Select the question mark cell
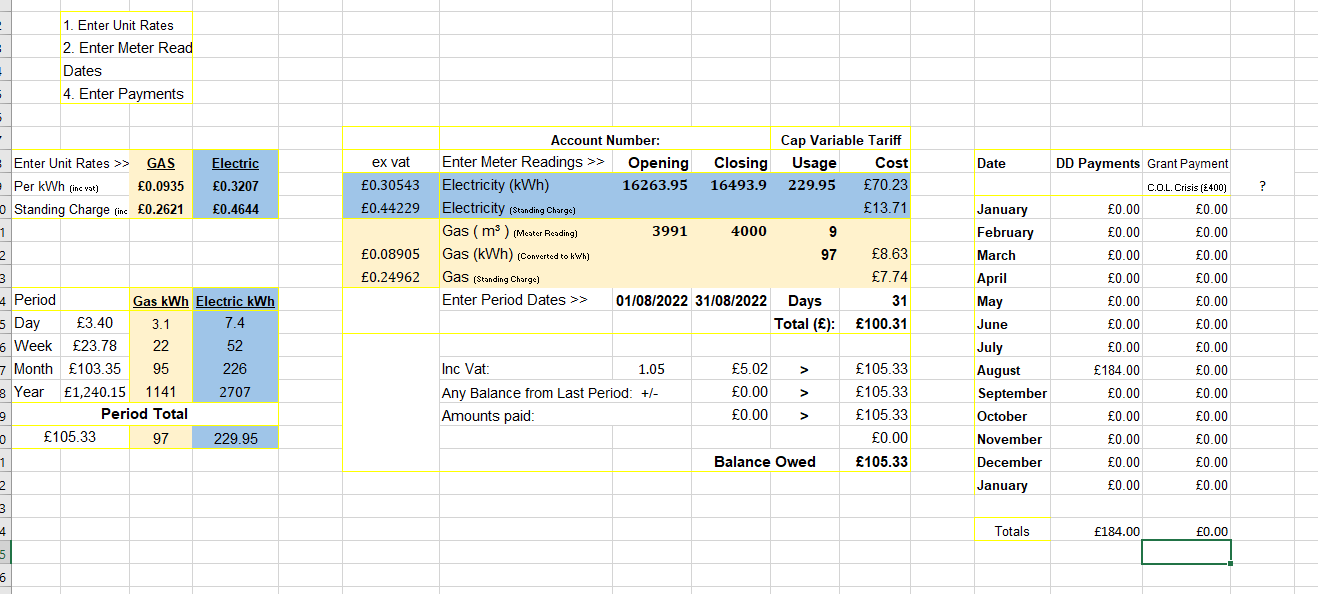This screenshot has width=1318, height=594. click(1263, 186)
